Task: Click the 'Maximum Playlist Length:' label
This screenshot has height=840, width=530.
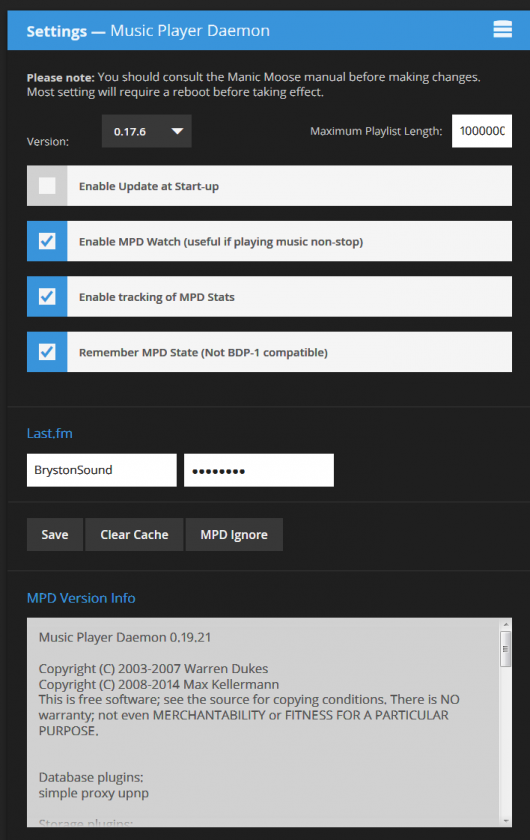Action: (376, 131)
